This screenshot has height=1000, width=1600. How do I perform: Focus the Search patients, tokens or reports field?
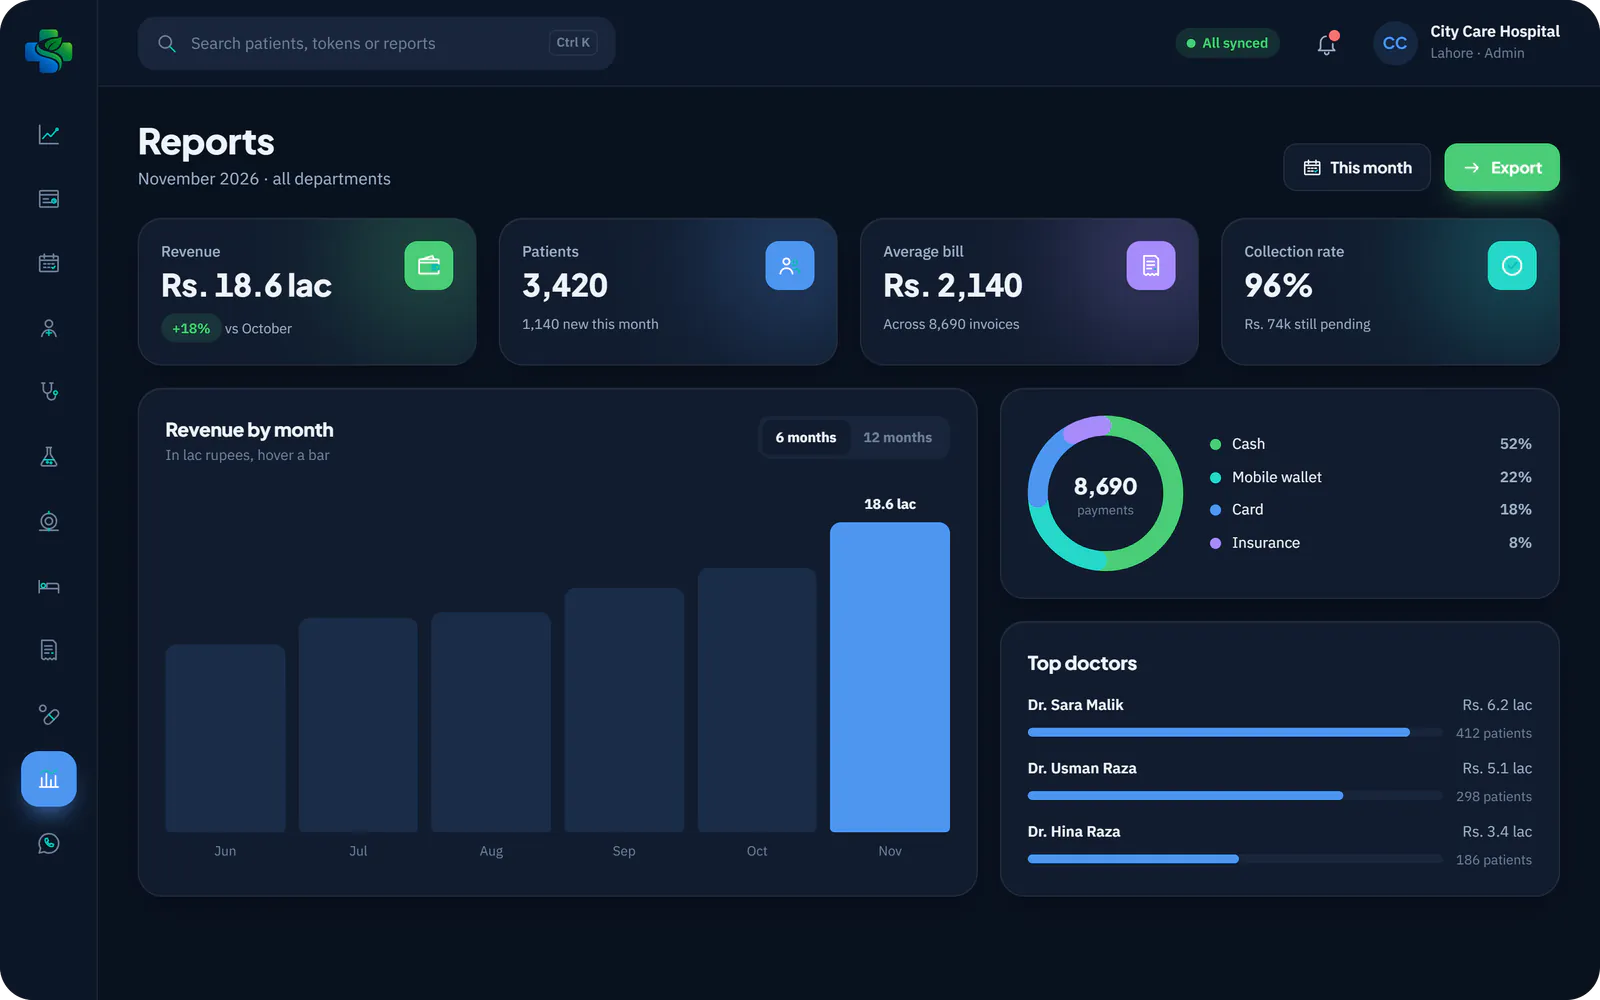pos(376,43)
